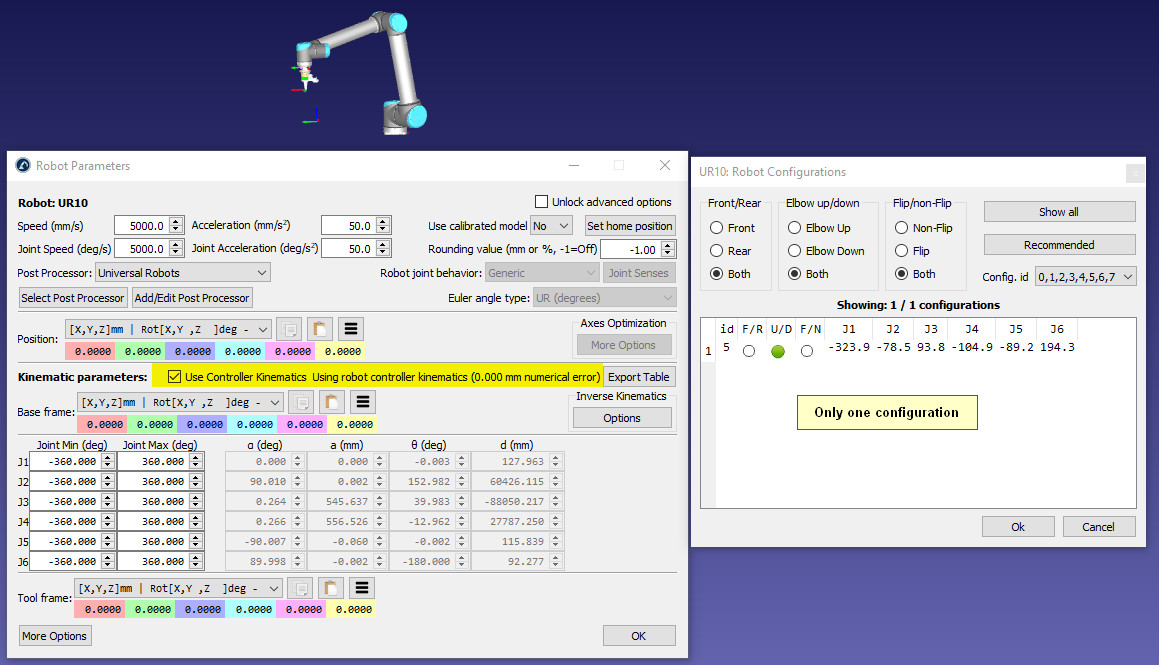The image size is (1159, 665).
Task: Click the Show all configurations button
Action: [1059, 212]
